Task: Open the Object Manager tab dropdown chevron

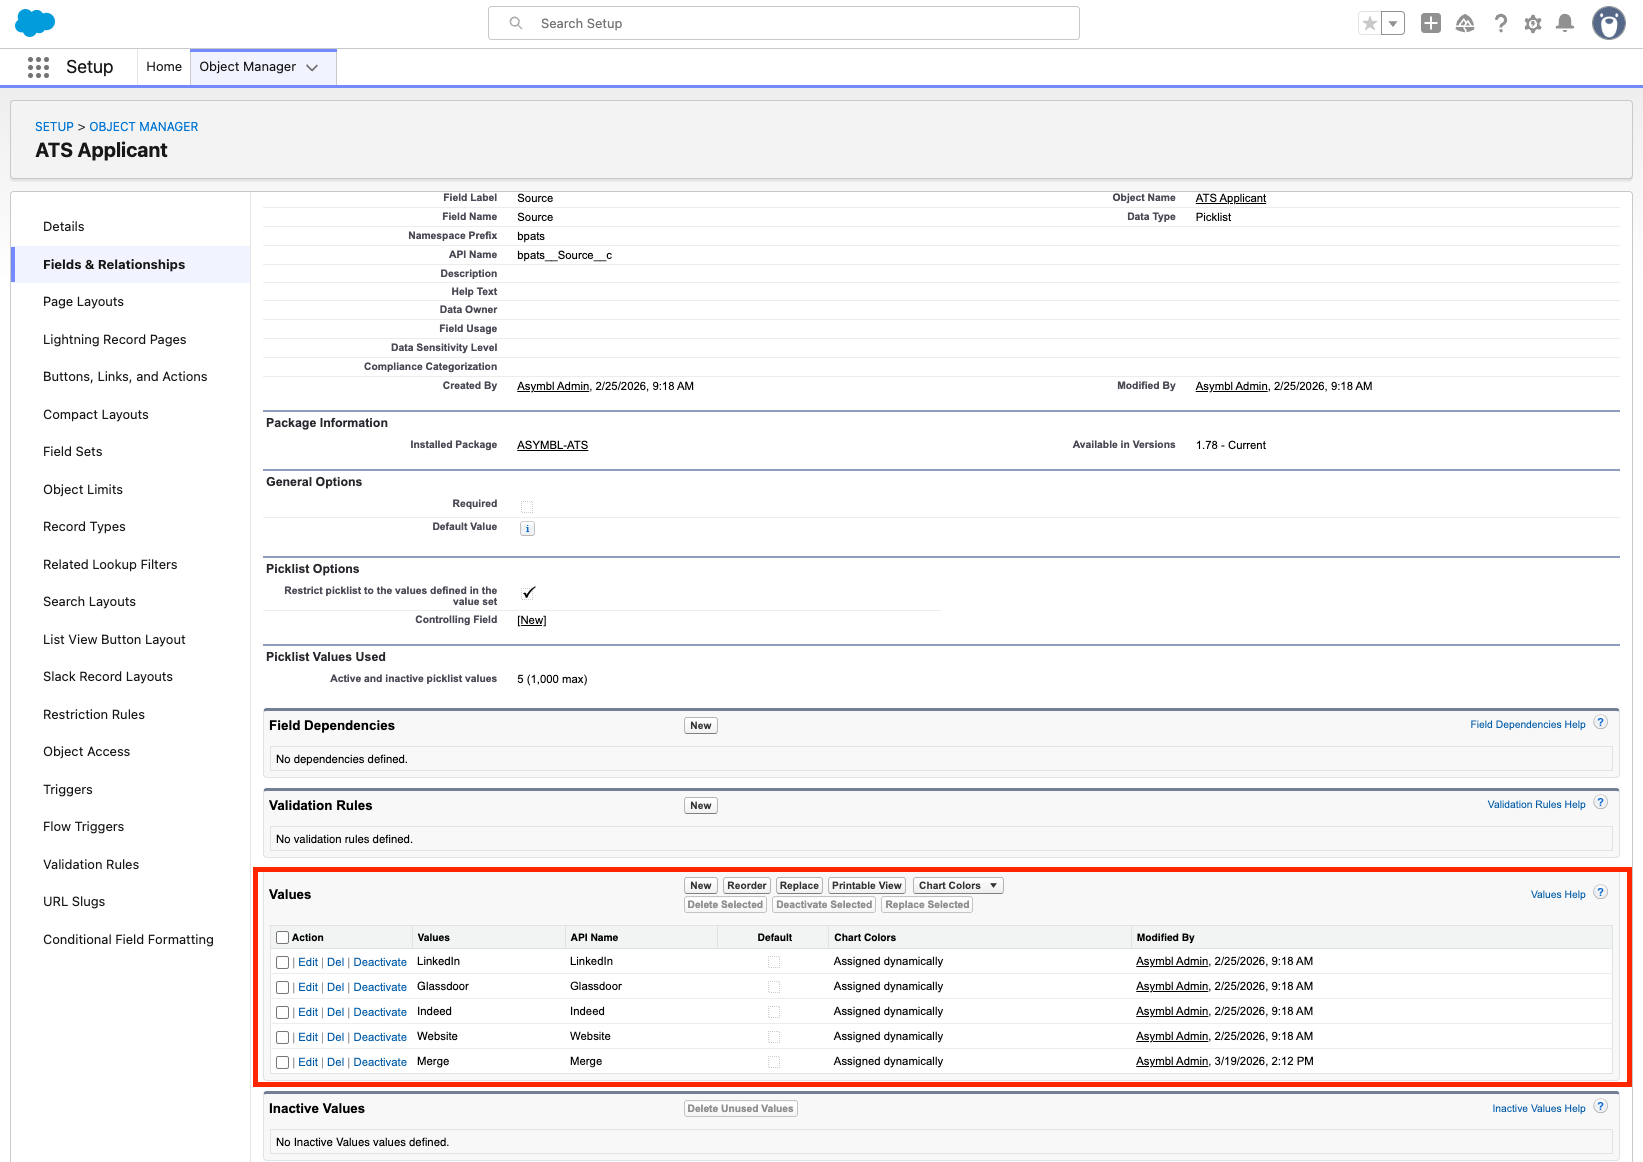Action: pyautogui.click(x=312, y=67)
